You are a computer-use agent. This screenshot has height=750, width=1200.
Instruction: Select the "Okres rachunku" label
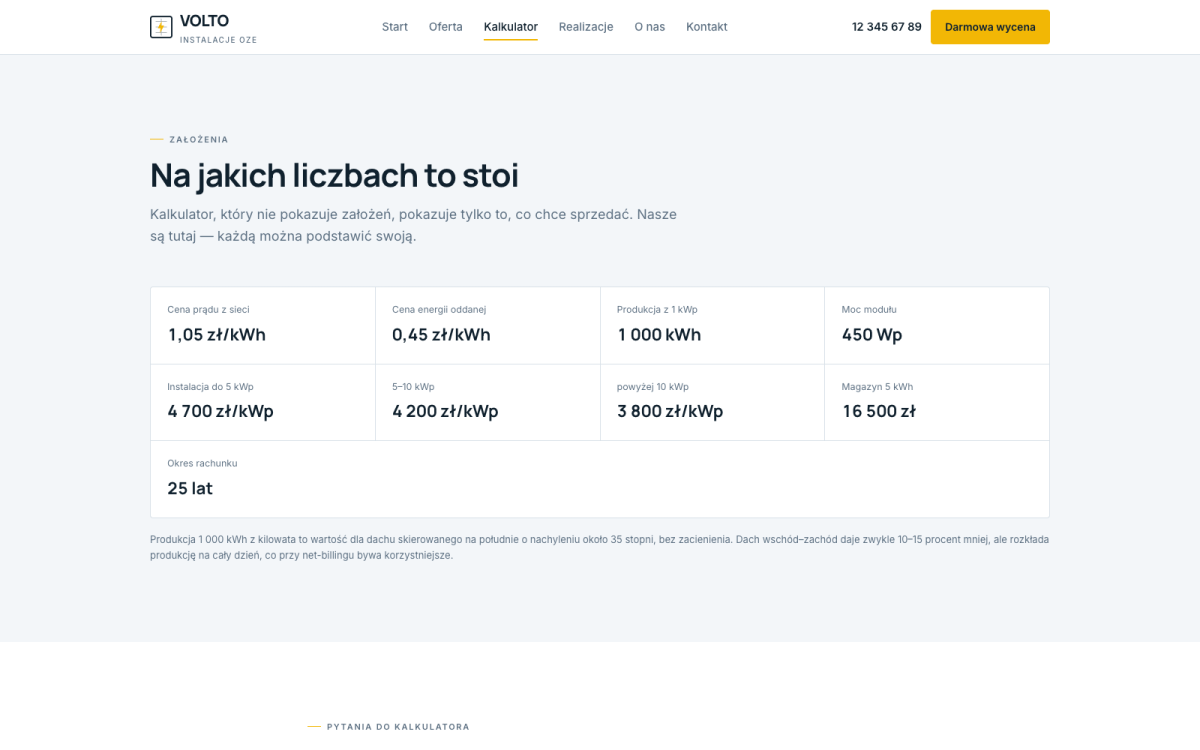pos(202,464)
